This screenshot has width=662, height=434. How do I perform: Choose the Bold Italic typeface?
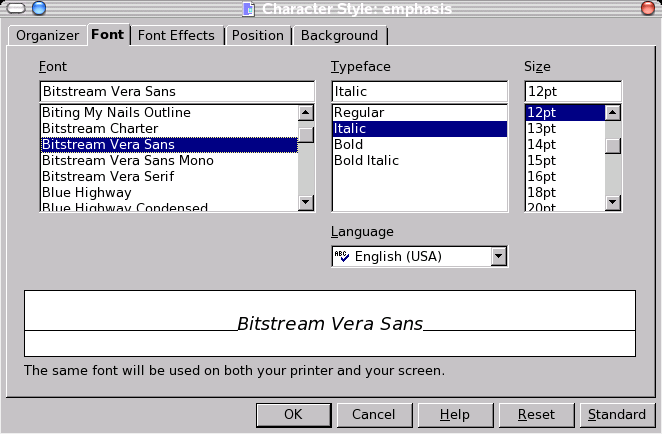coord(366,160)
